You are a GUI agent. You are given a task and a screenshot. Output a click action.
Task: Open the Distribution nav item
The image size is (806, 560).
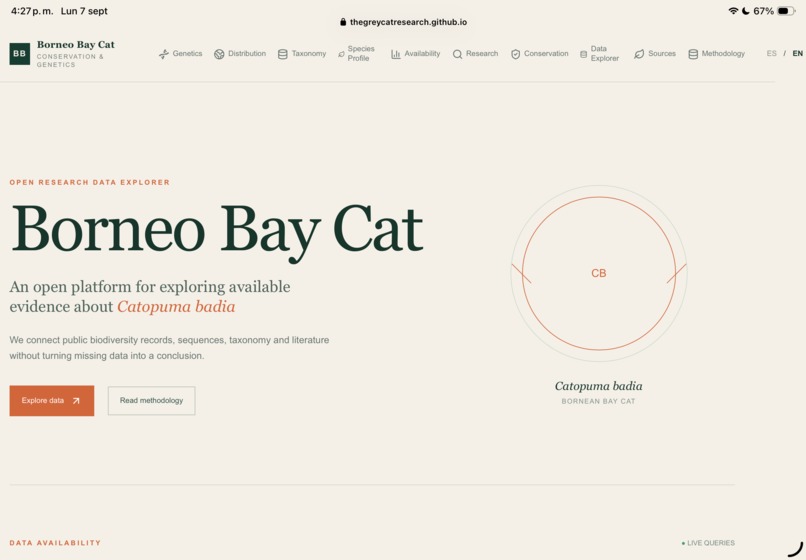[240, 53]
